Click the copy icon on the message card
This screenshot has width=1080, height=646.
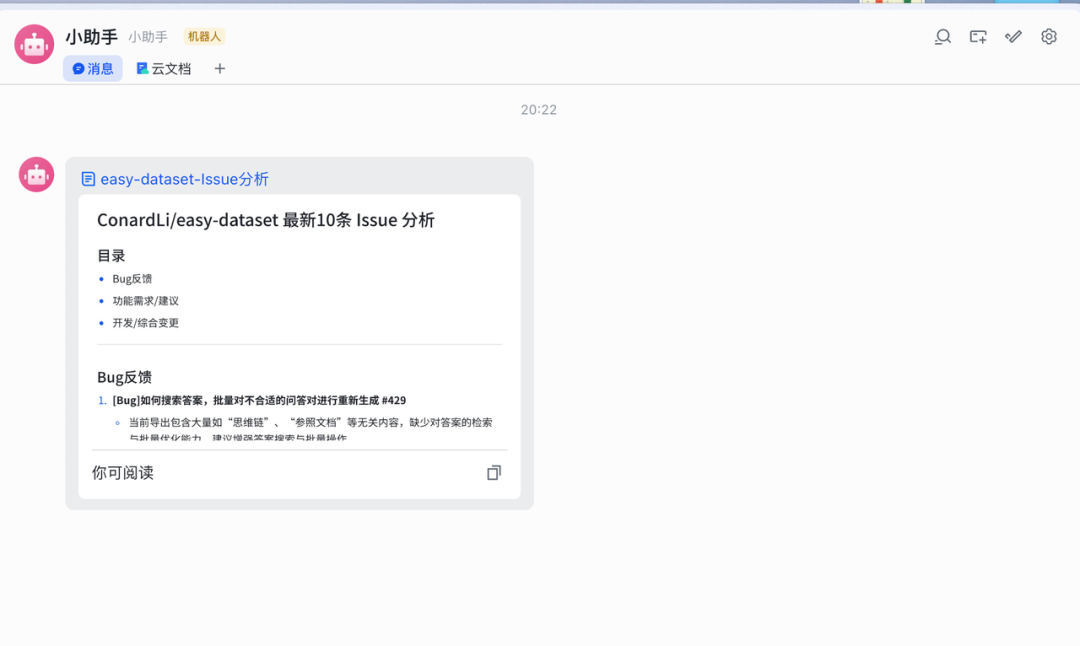(x=493, y=472)
